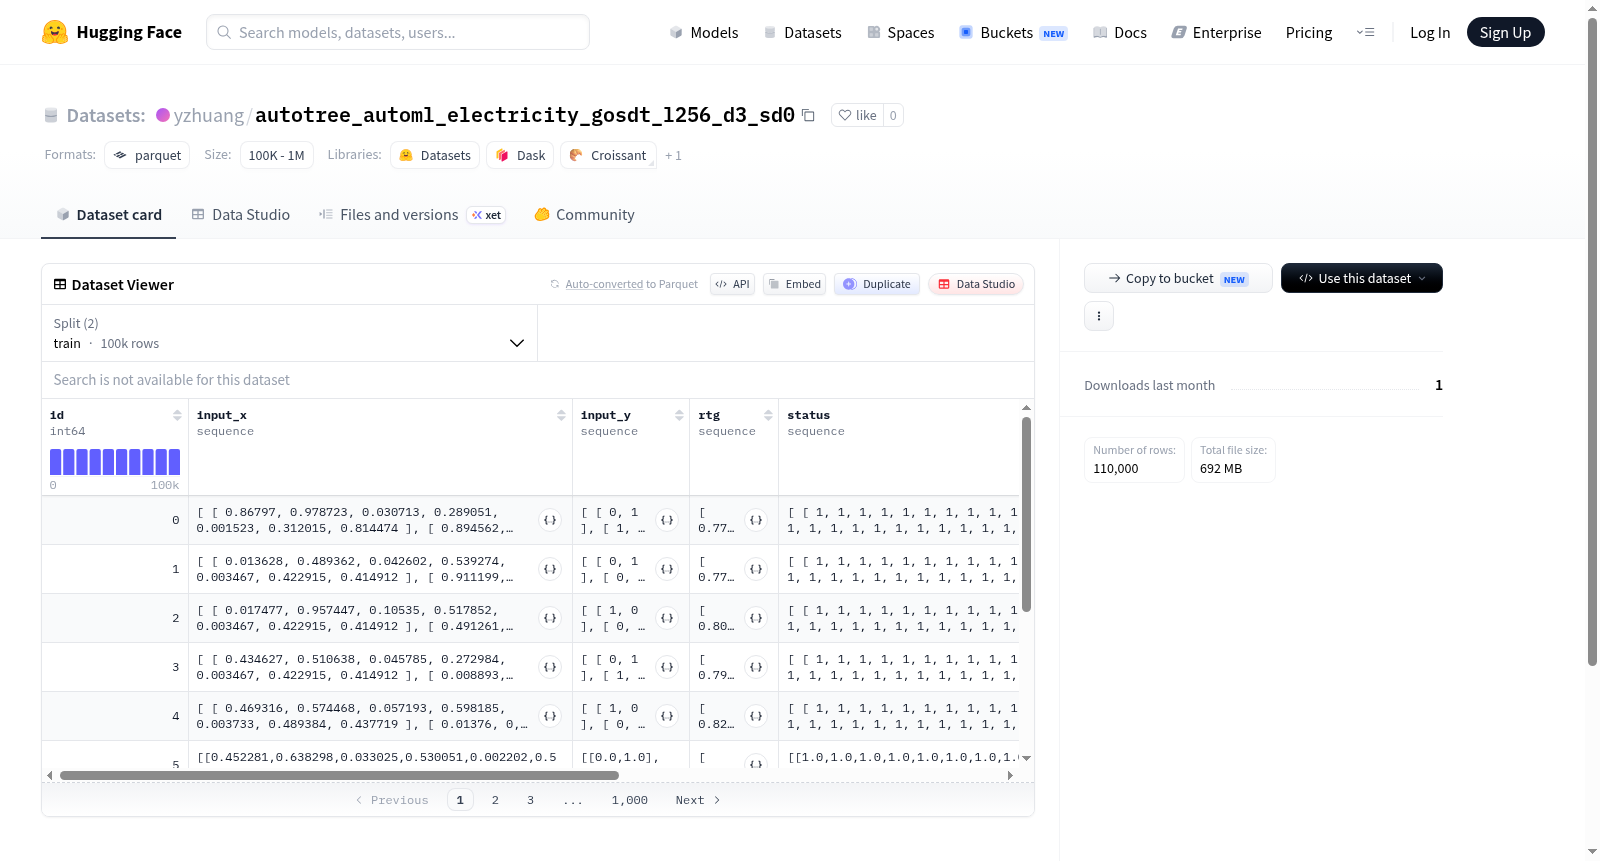Screen dimensions: 1600x861
Task: Go to the Pricing page
Action: [1309, 33]
